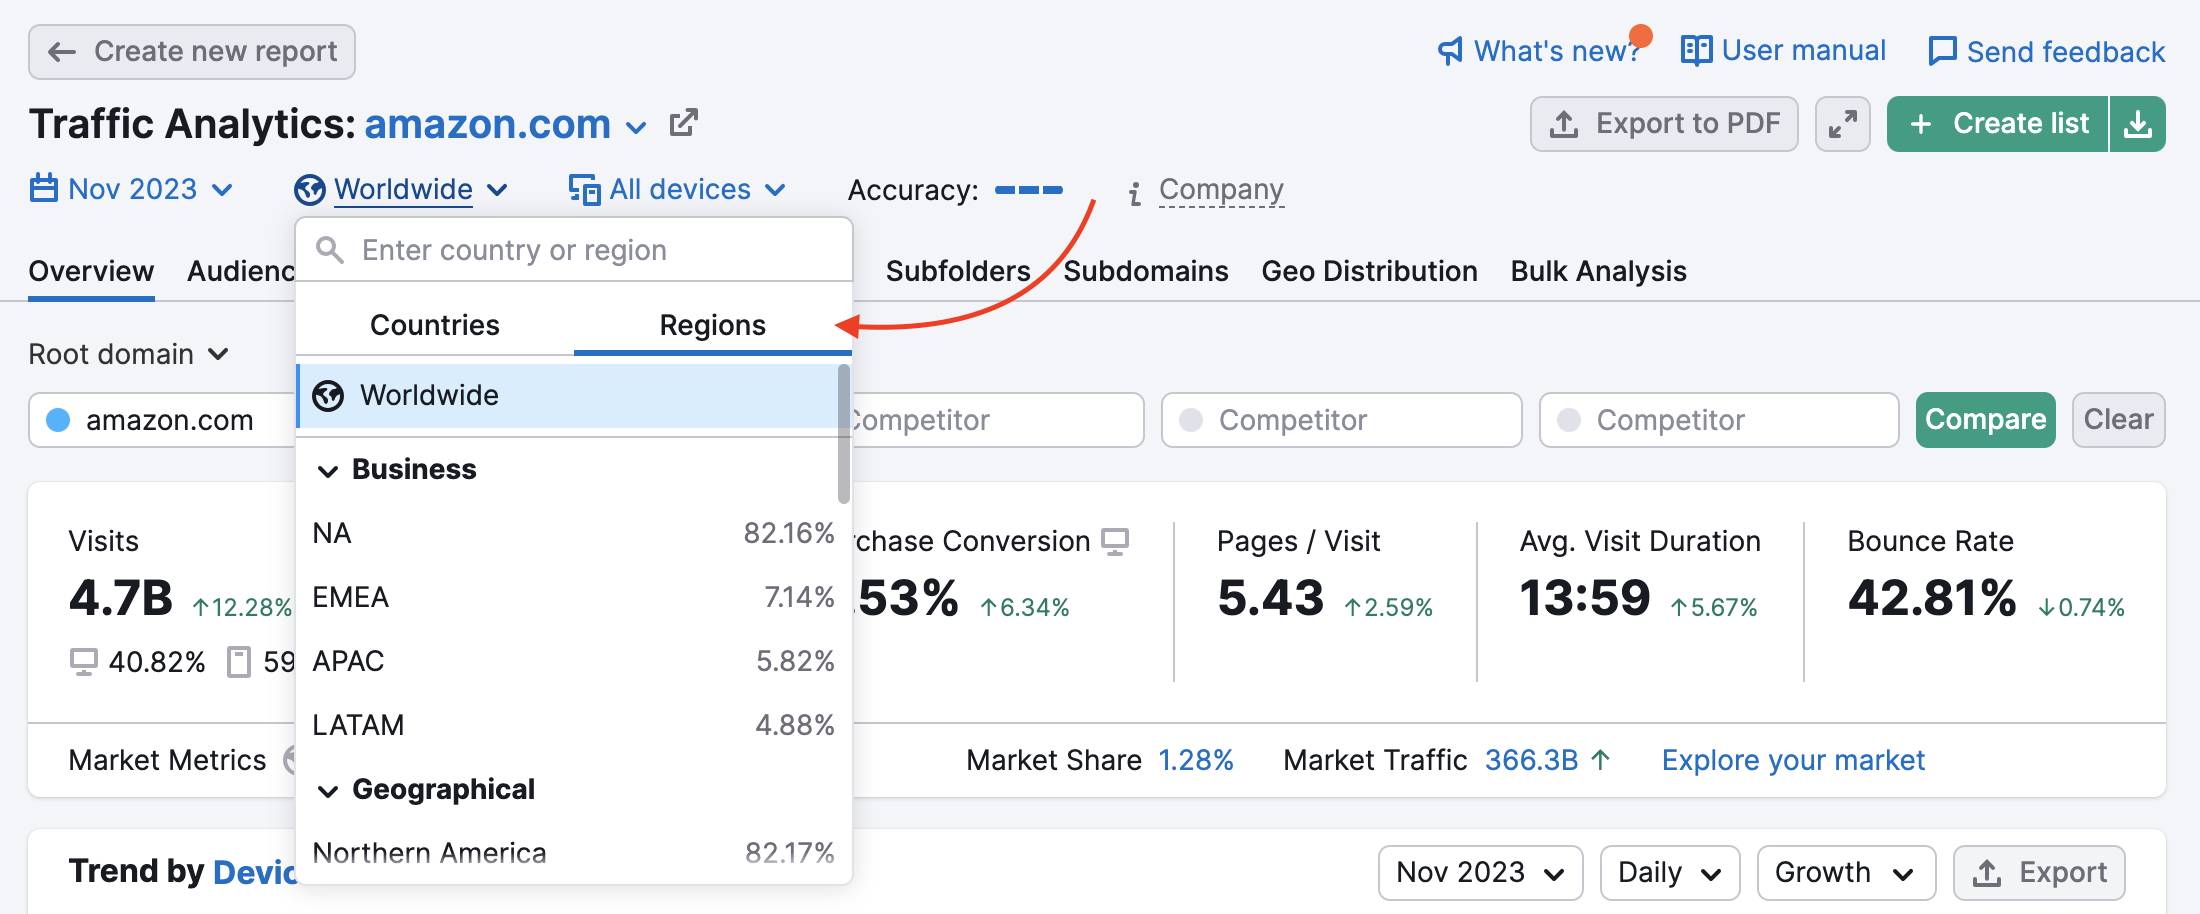The width and height of the screenshot is (2200, 914).
Task: Select the EMEA region row
Action: [x=573, y=597]
